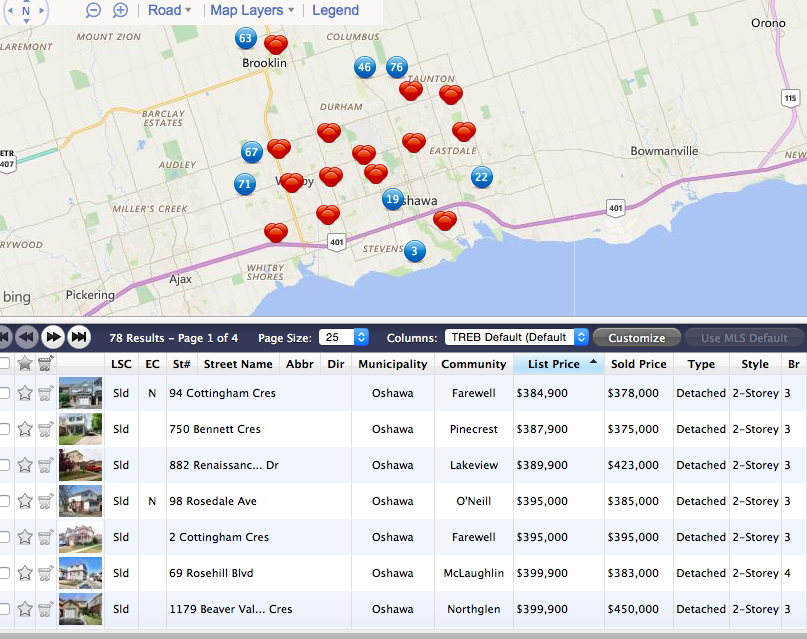Zoom in the map with plus icon
The height and width of the screenshot is (639, 807).
pos(120,10)
